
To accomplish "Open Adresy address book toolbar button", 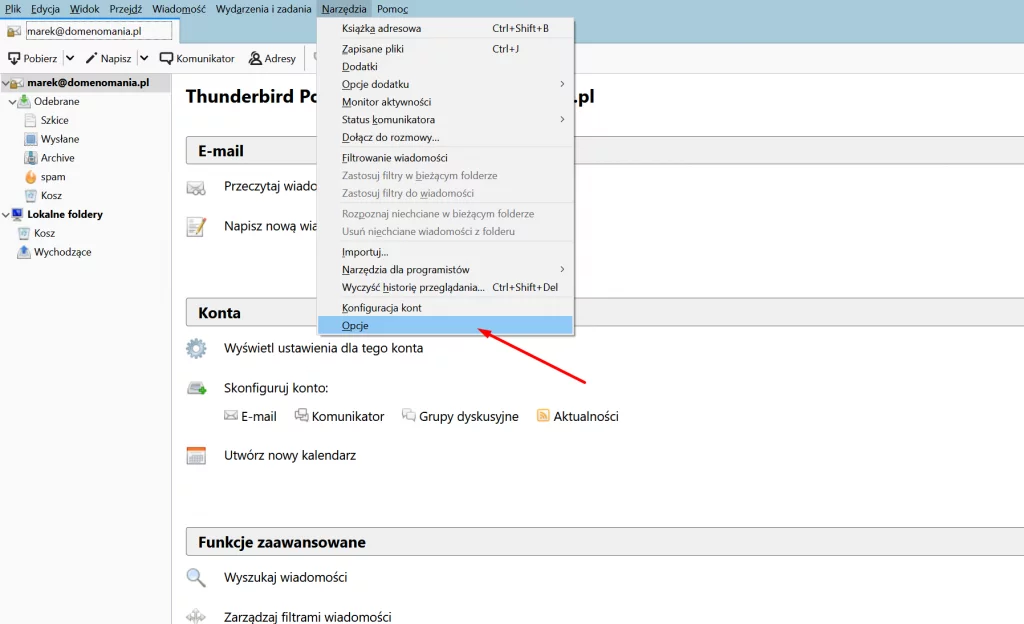I will [x=272, y=58].
